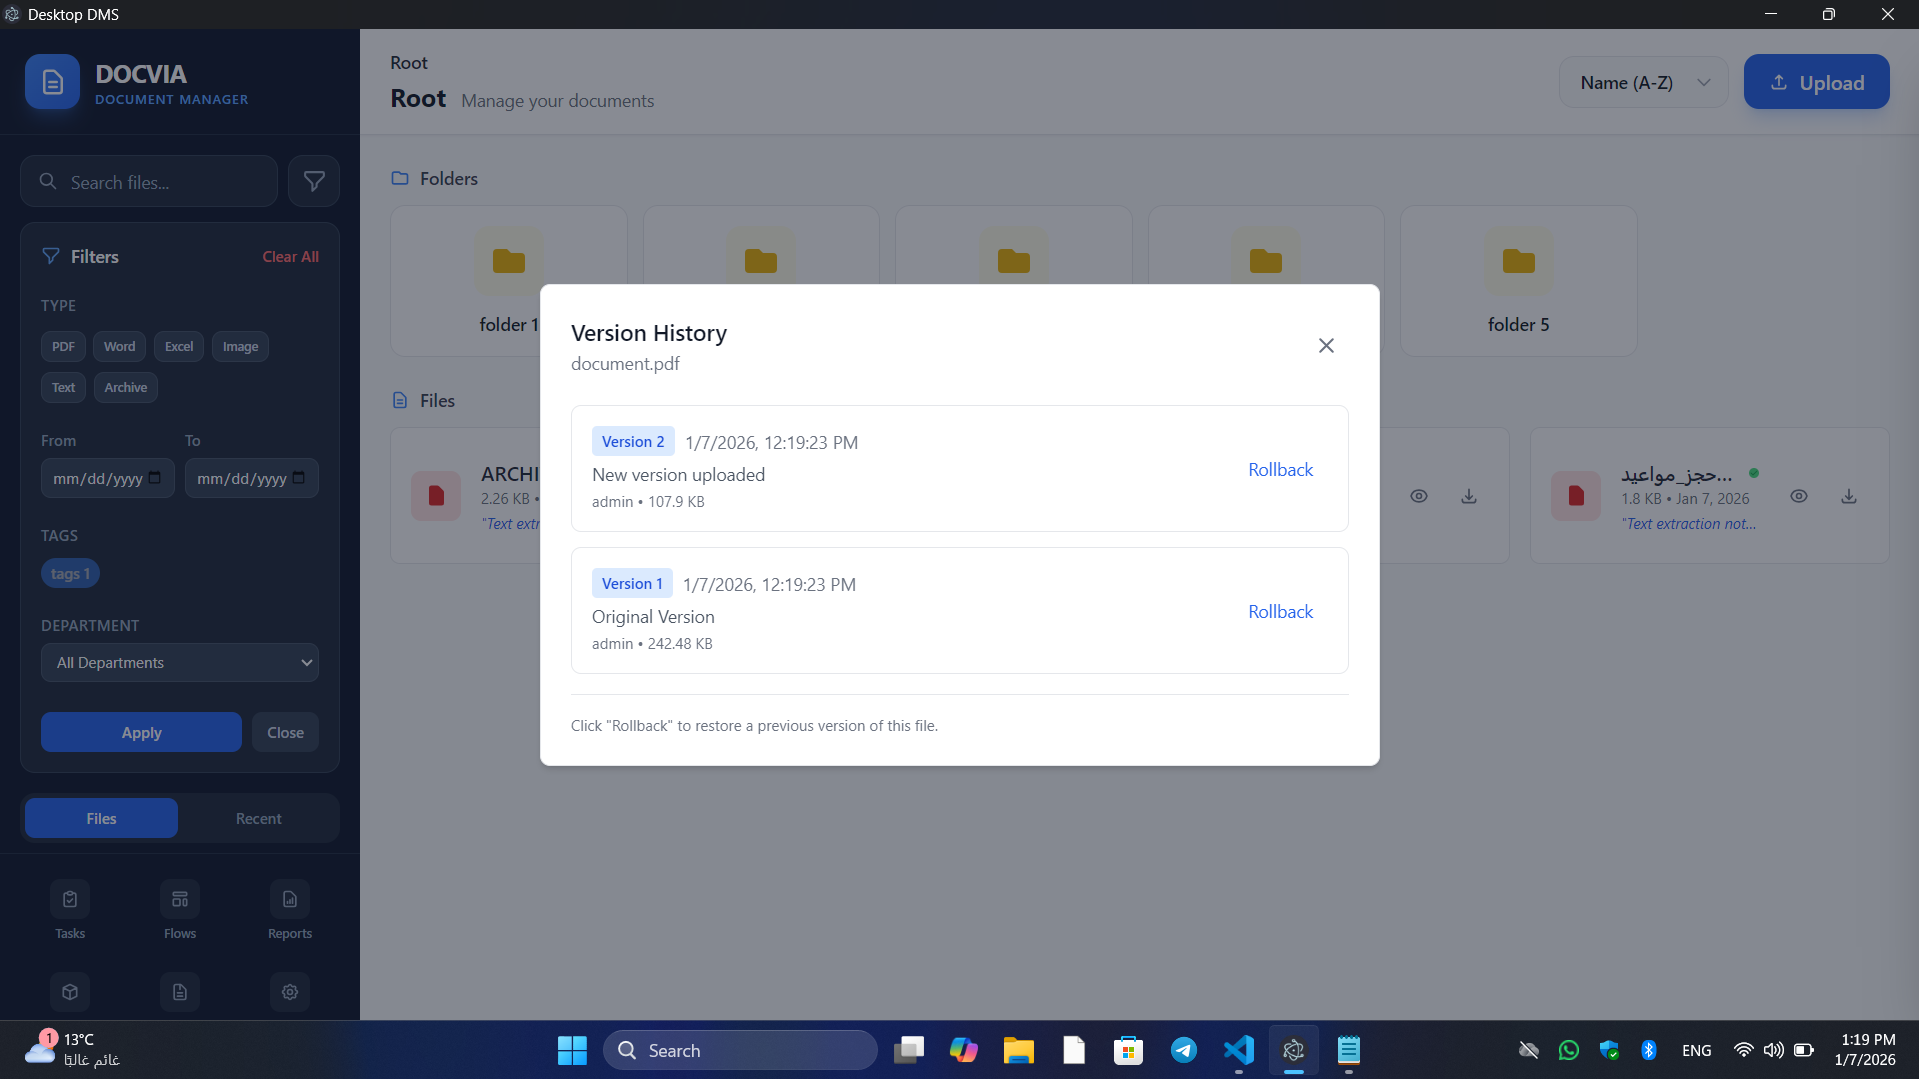Click the document icon below Flows
1919x1079 pixels.
pyautogui.click(x=180, y=991)
